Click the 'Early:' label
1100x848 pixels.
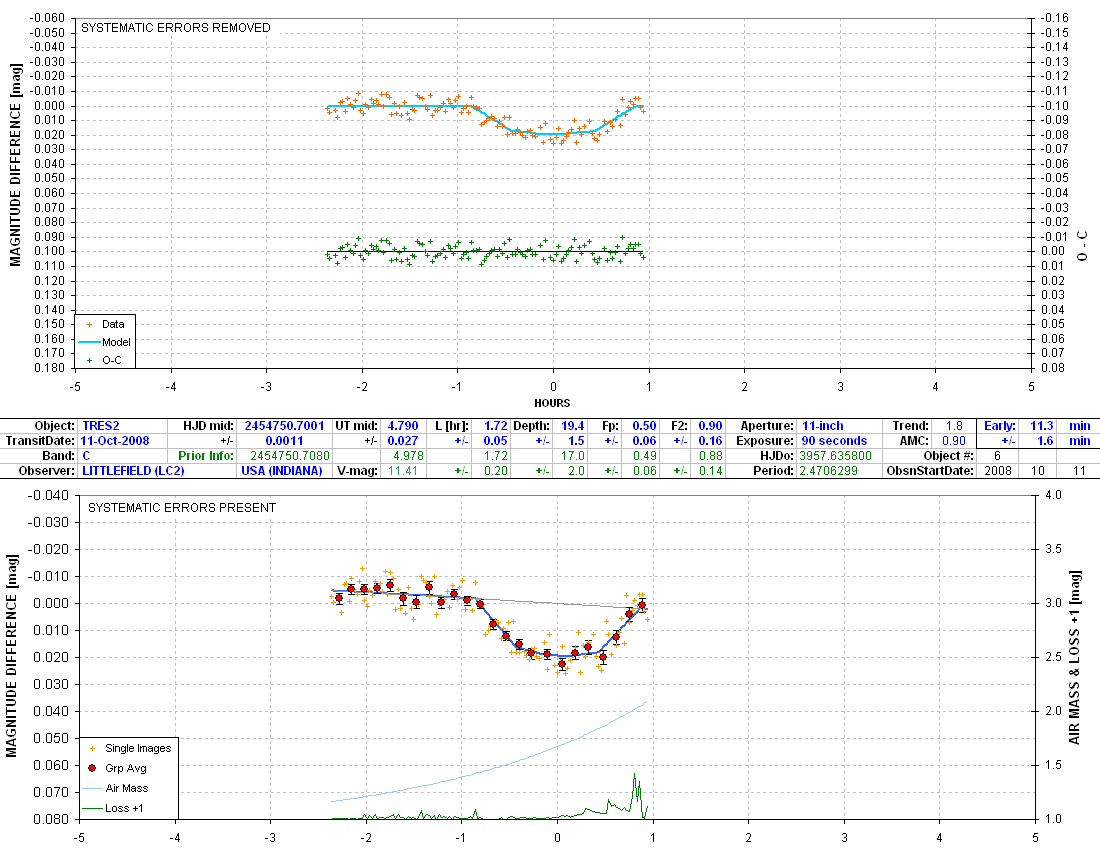tap(1000, 426)
